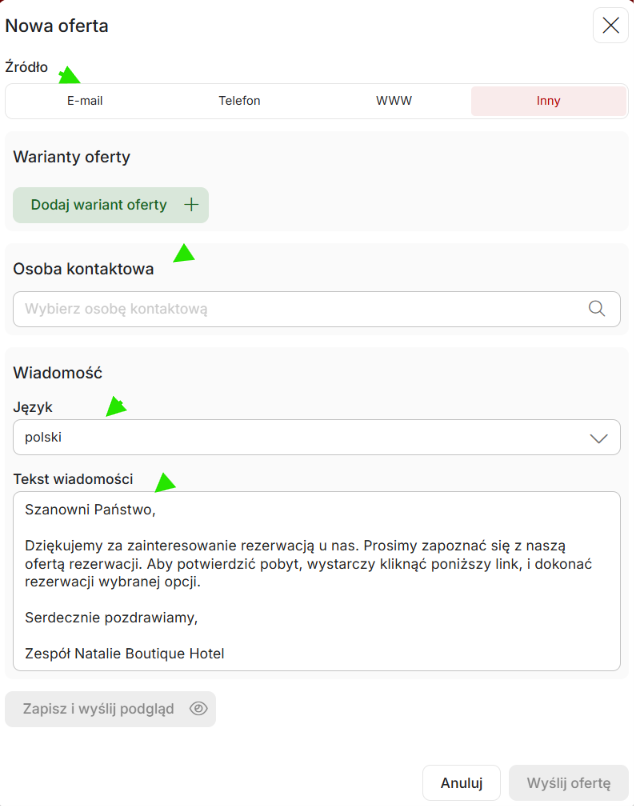This screenshot has height=806, width=634.
Task: Click the plus icon in Dodaj wariant oferty
Action: [x=191, y=205]
